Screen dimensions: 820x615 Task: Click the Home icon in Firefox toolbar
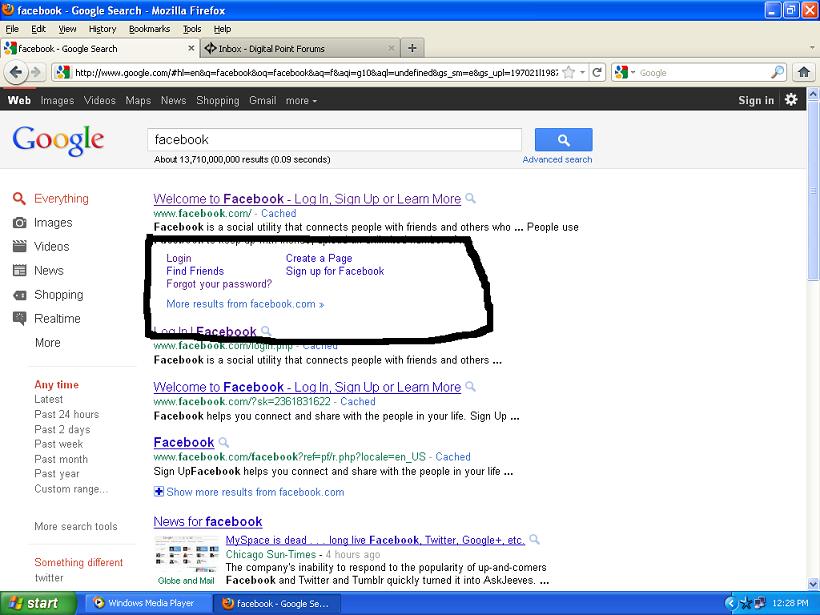tap(804, 72)
